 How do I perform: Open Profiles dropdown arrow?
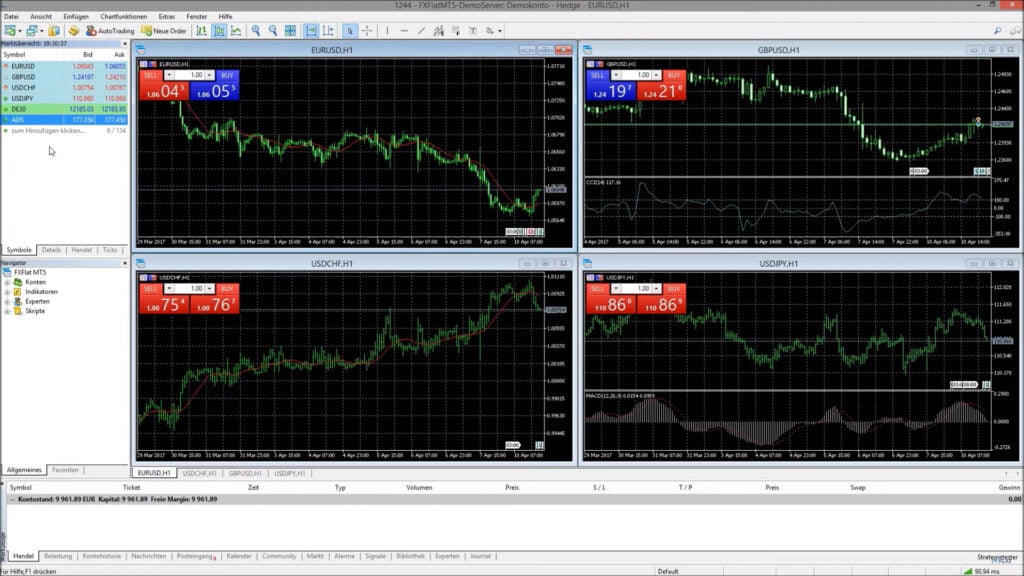click(x=41, y=31)
